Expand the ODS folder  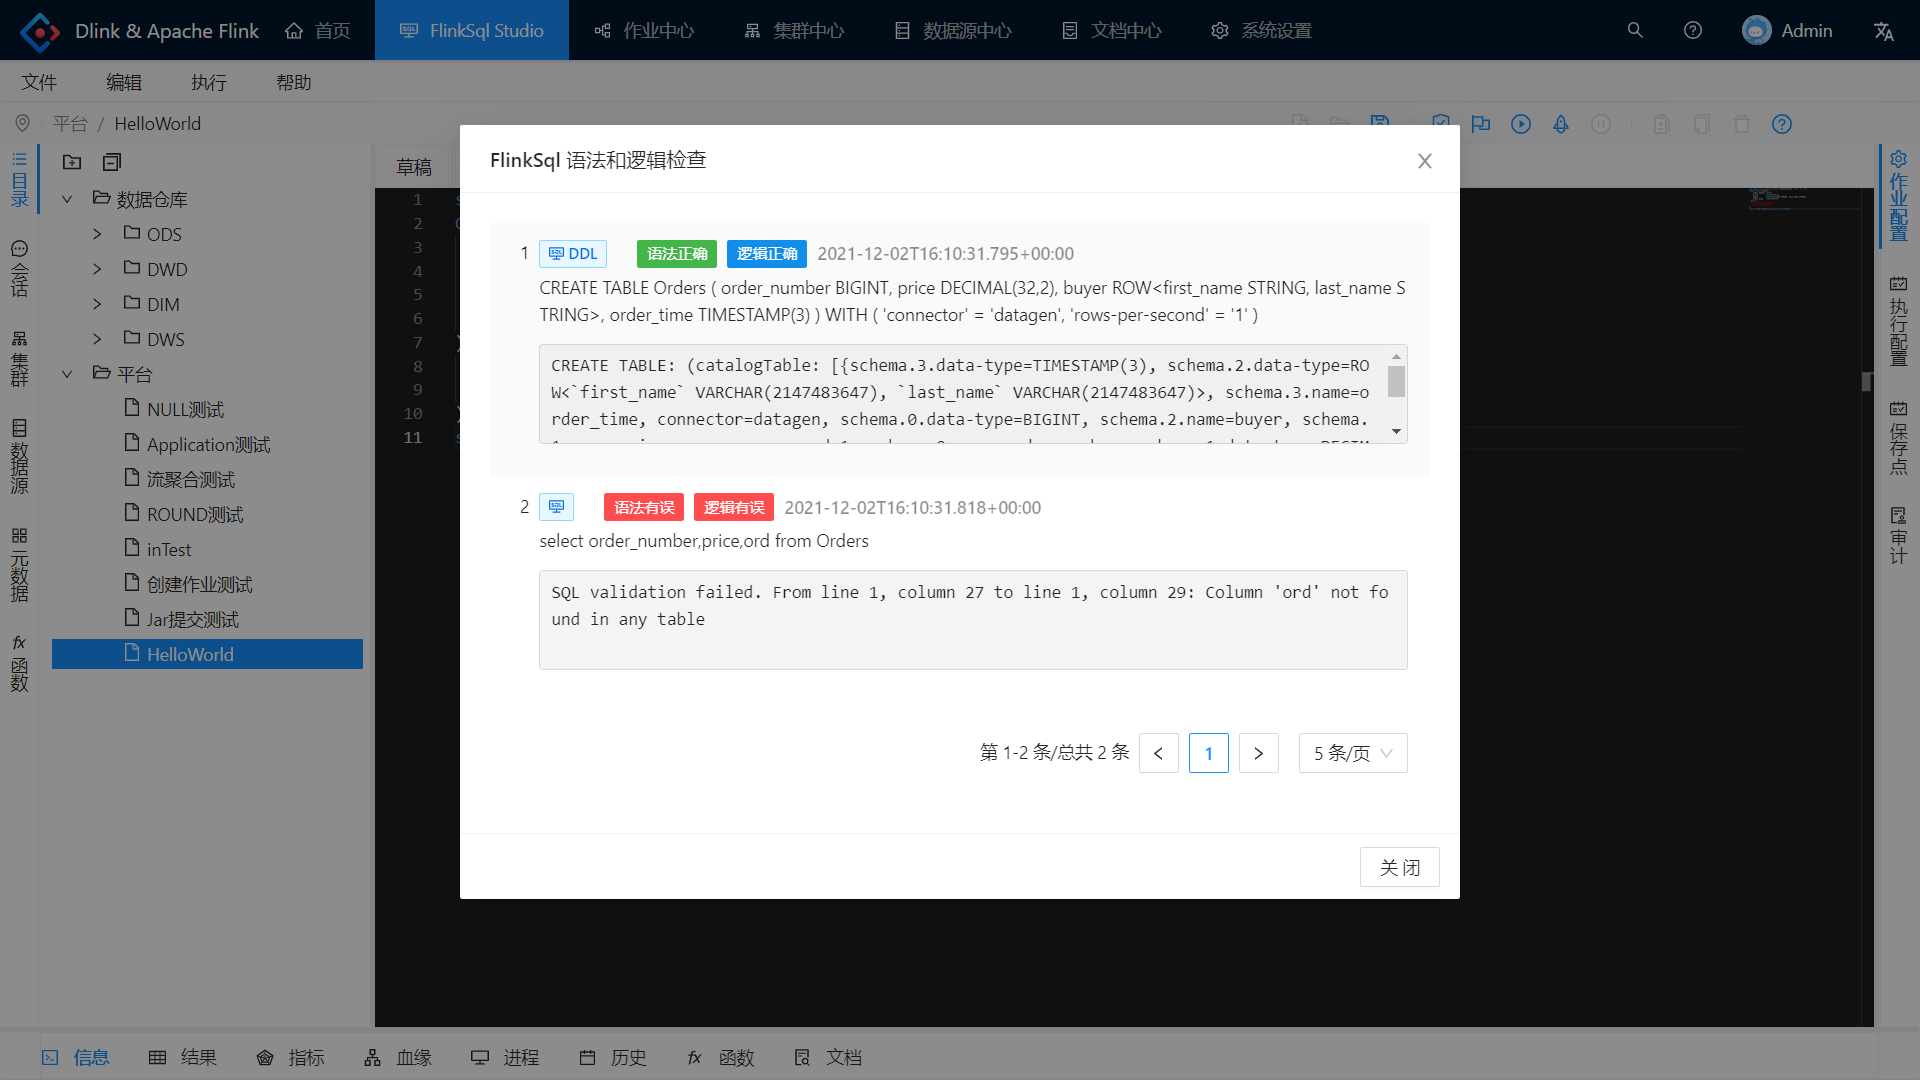pos(97,234)
